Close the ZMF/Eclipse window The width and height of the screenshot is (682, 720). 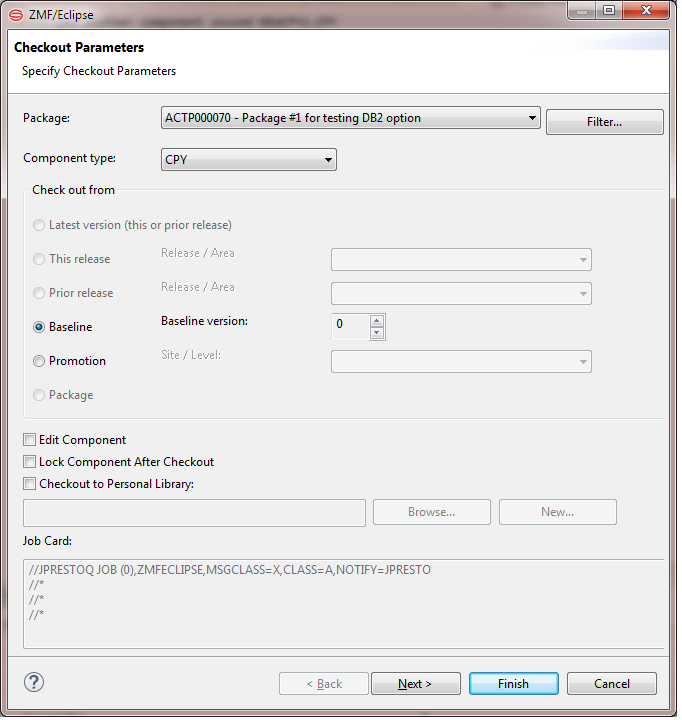(646, 11)
